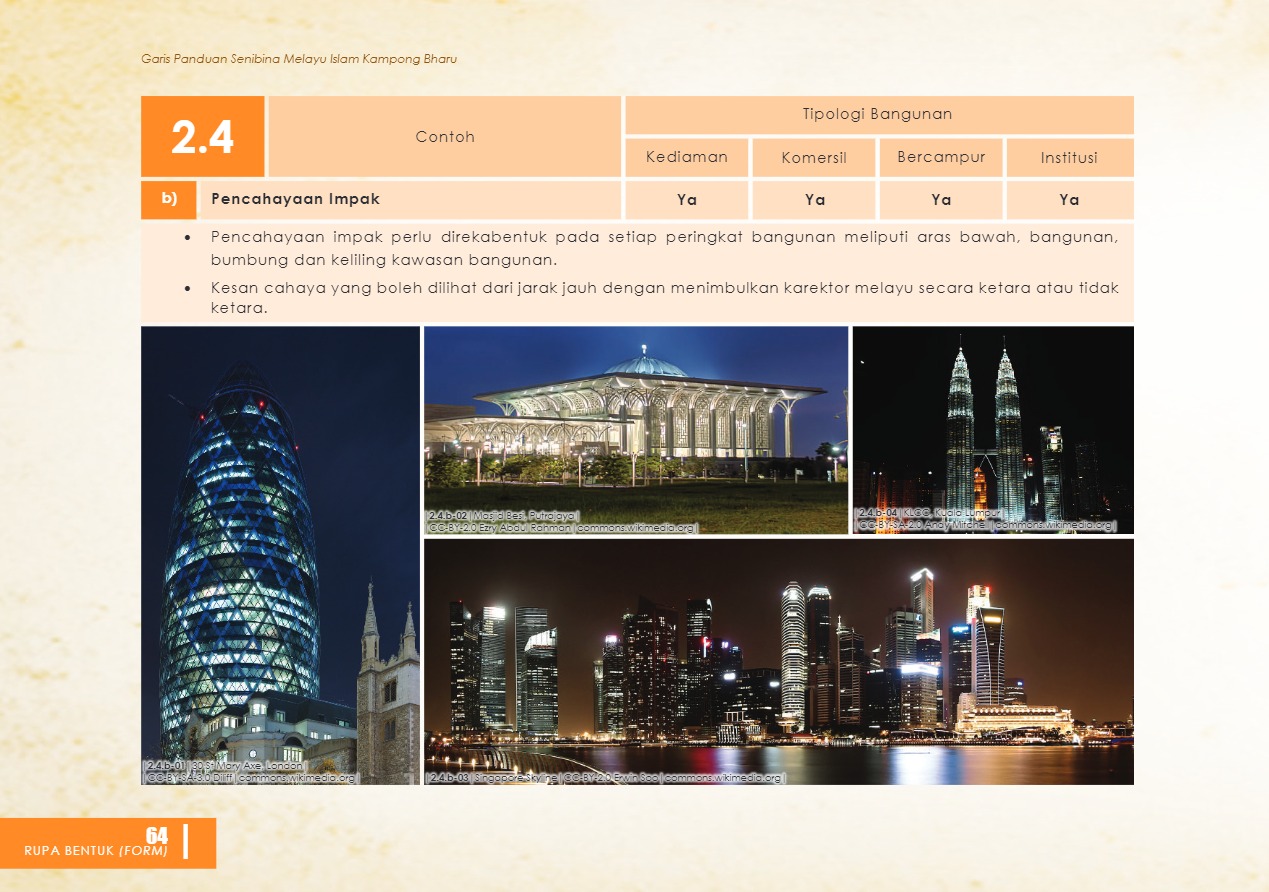
Task: Click the Garis Panduan Senibina document header
Action: click(299, 59)
